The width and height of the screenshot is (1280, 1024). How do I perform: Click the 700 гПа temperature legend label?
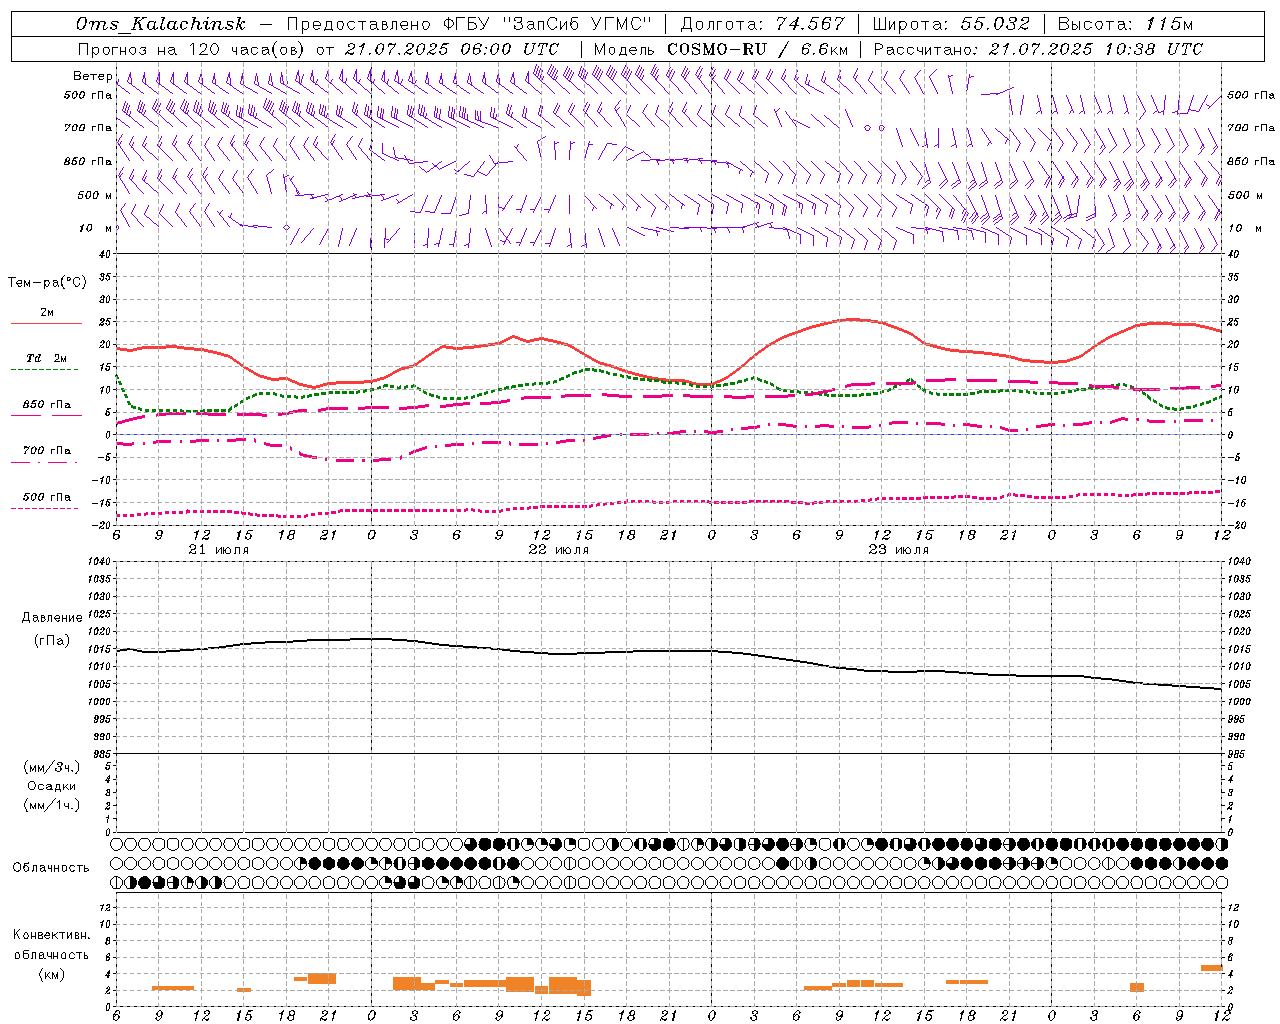pos(47,450)
